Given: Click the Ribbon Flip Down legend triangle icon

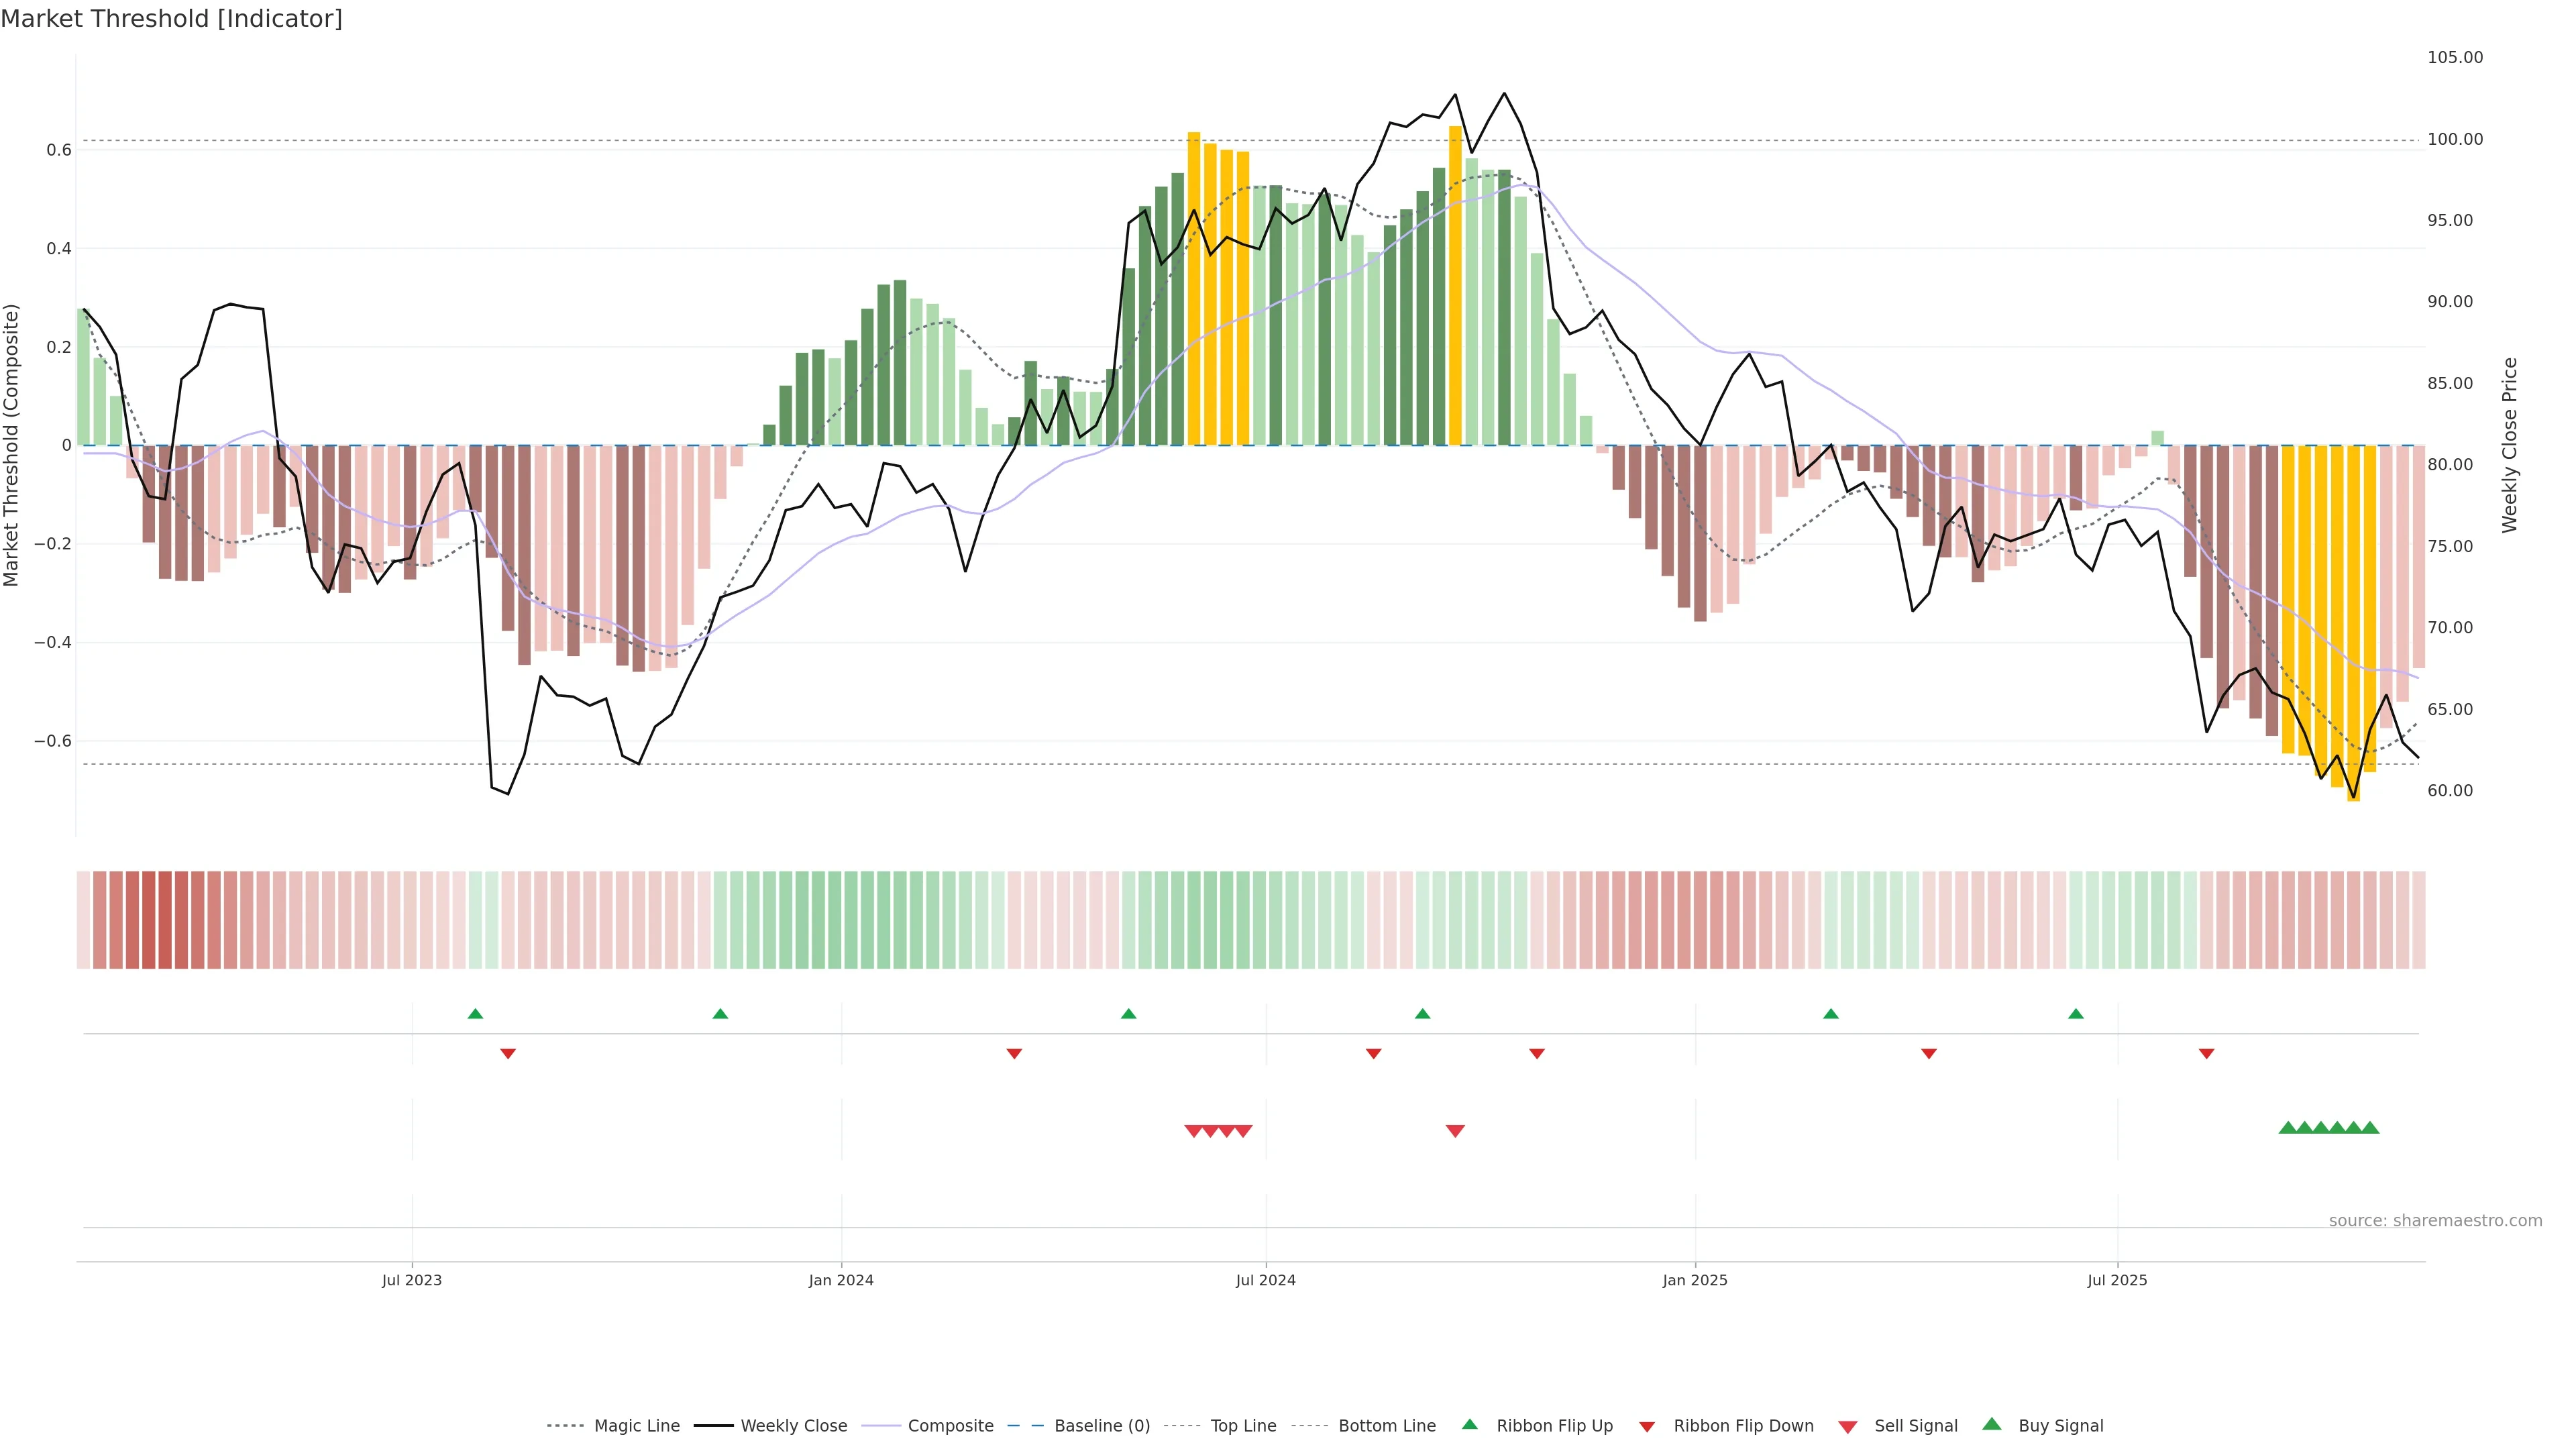Looking at the screenshot, I should 1647,1427.
